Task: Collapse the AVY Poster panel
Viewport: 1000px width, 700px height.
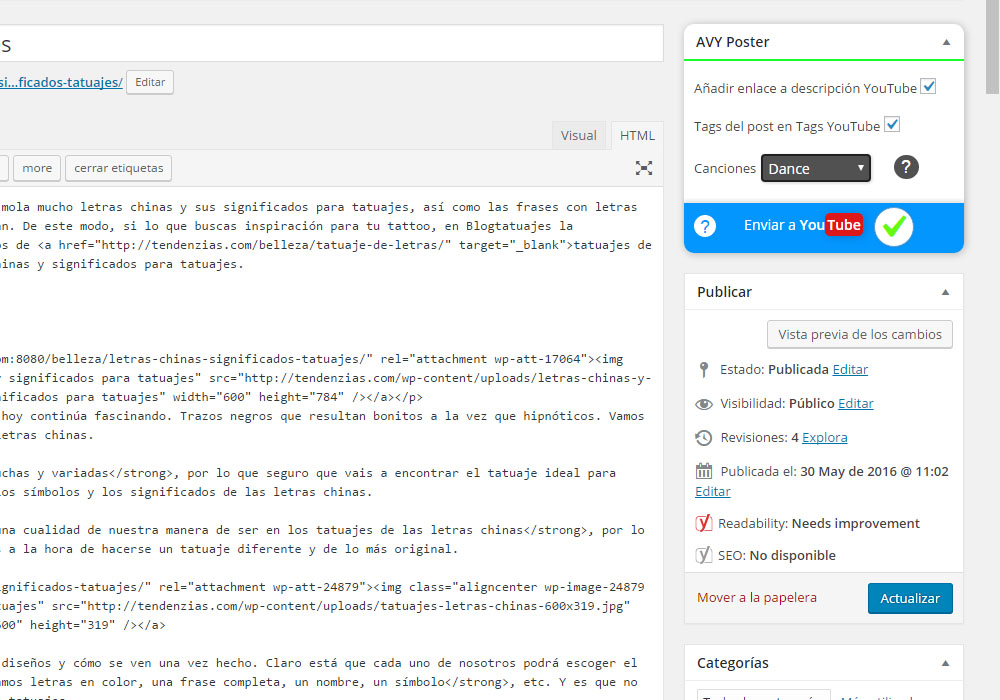Action: click(x=946, y=43)
